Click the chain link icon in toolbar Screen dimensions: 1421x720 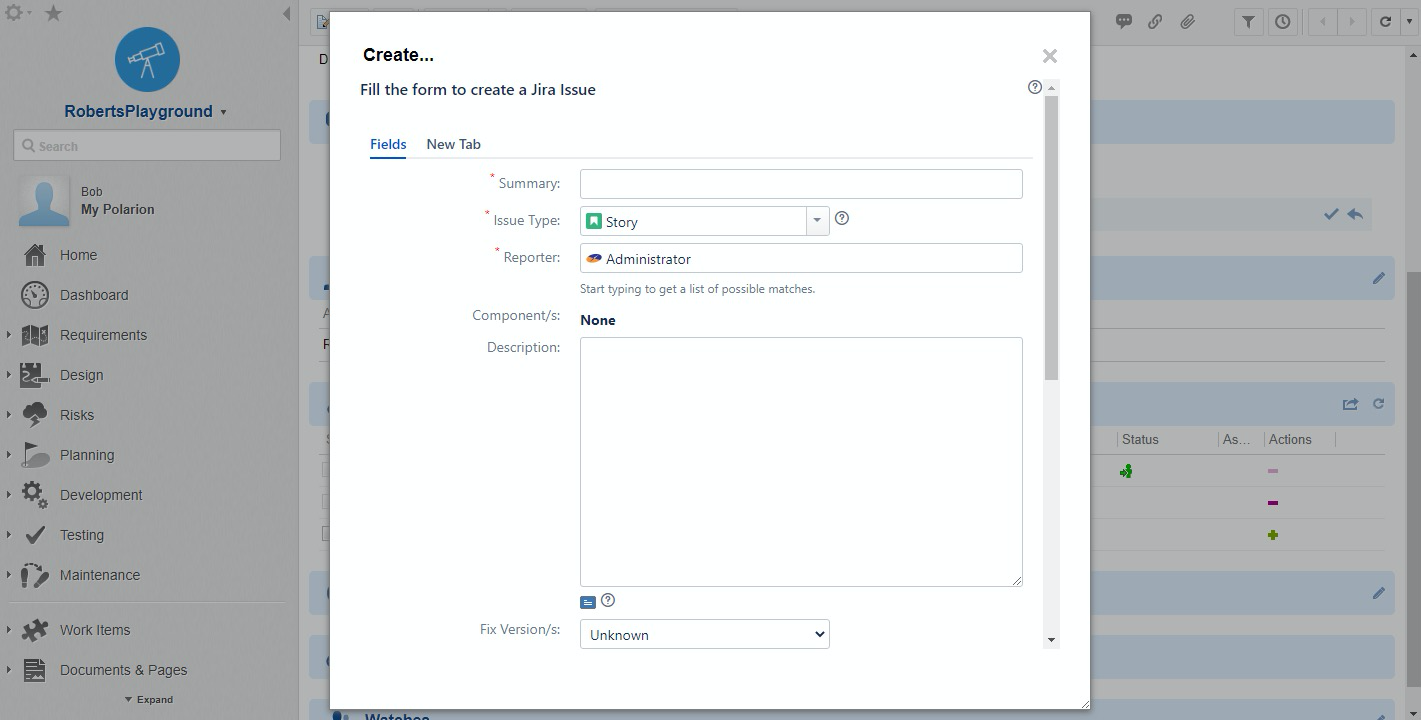point(1155,21)
